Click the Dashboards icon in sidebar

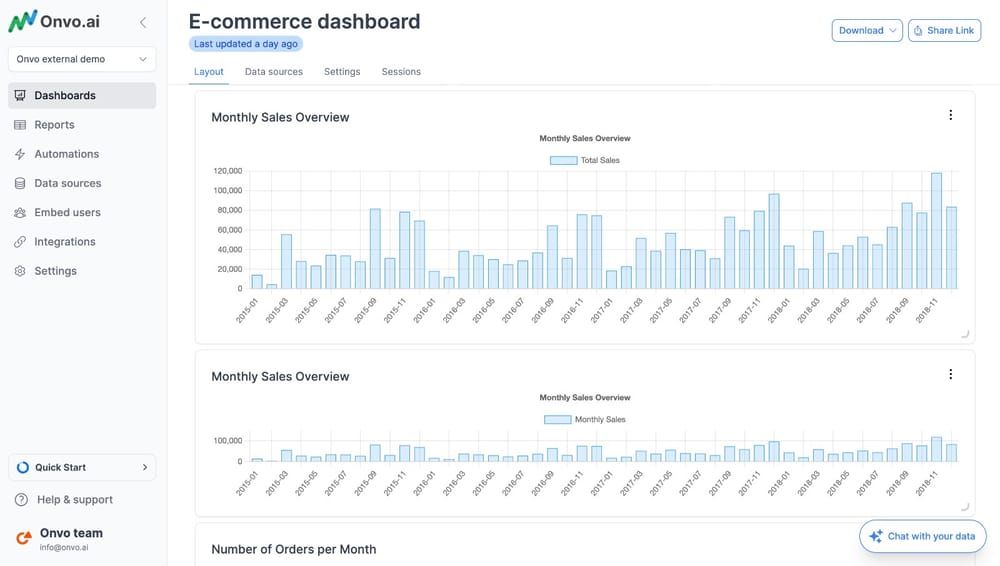click(x=20, y=96)
